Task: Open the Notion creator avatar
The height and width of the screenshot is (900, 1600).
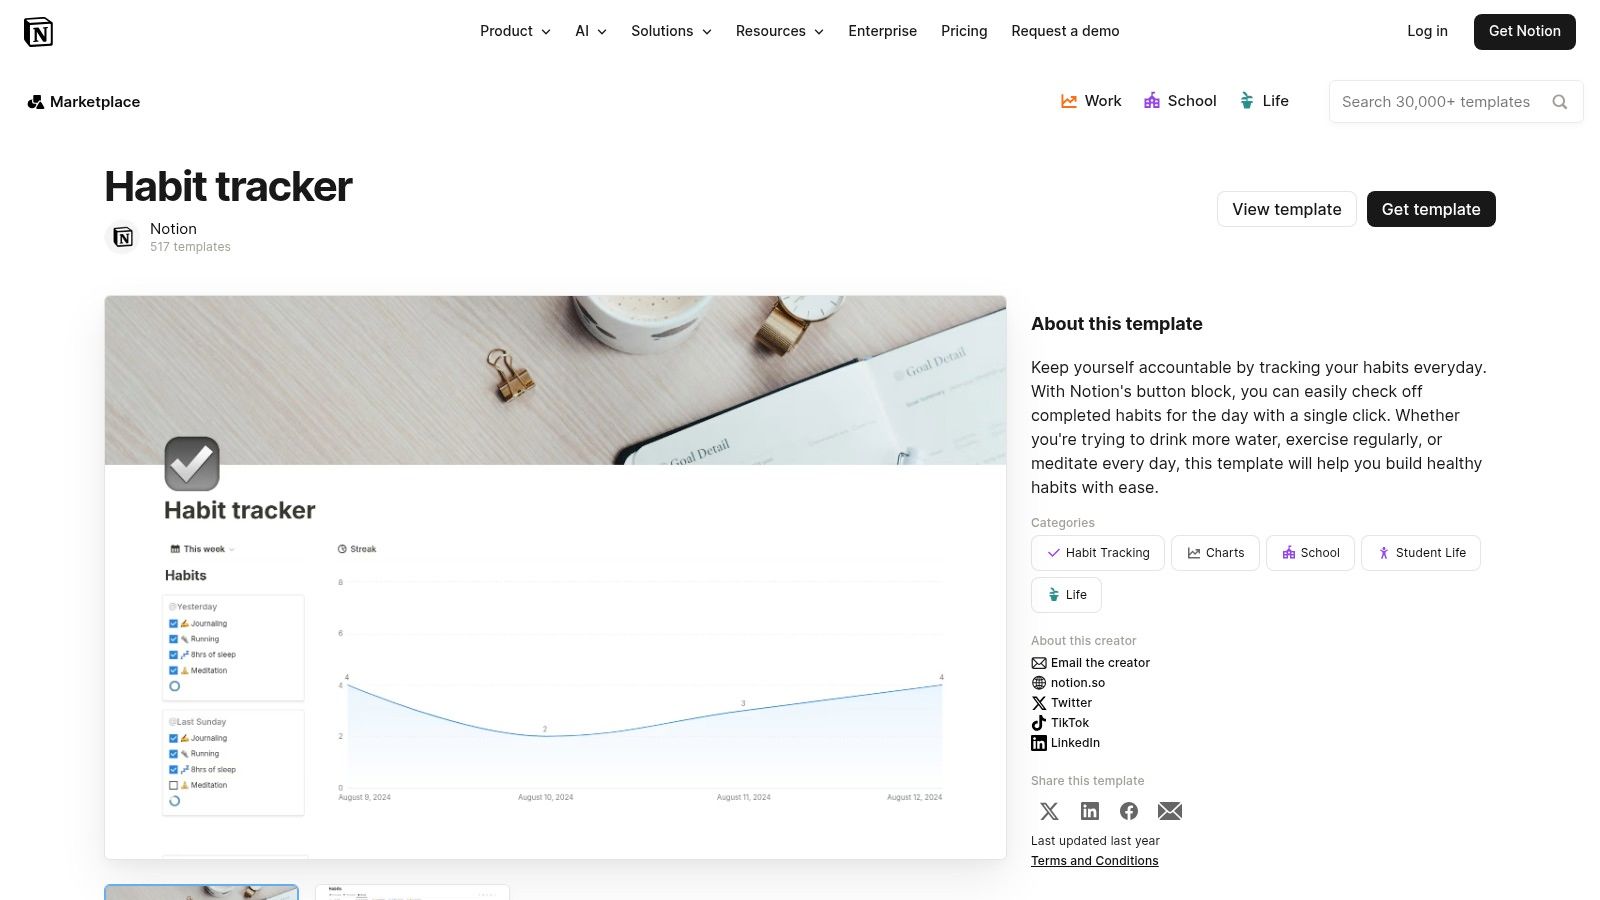Action: coord(122,237)
